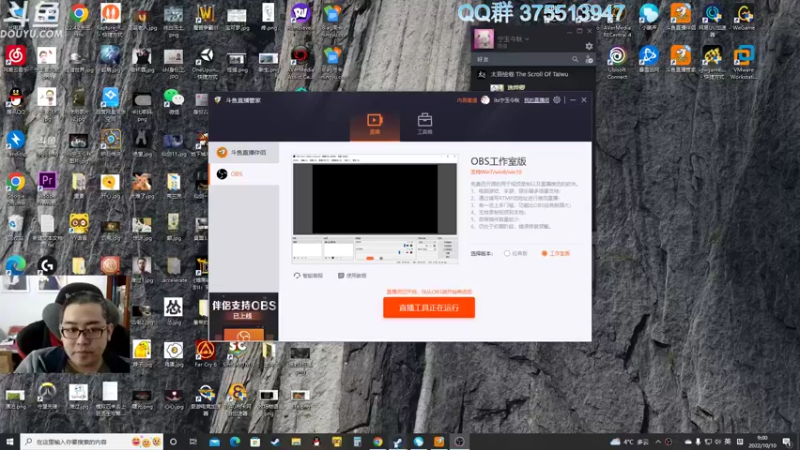This screenshot has height=450, width=800.
Task: Open File Explorer on the taskbar
Action: click(296, 441)
